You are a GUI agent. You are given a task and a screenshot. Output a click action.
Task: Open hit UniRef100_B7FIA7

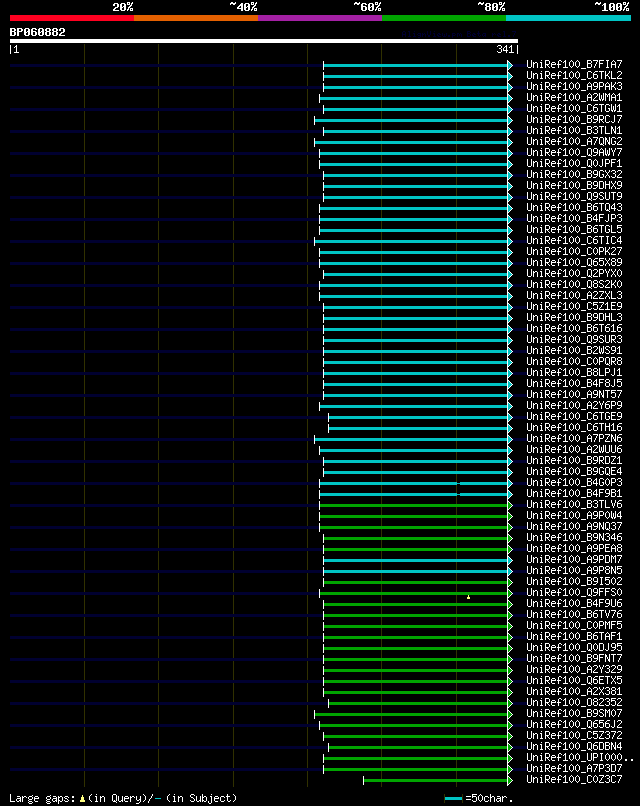pos(574,64)
